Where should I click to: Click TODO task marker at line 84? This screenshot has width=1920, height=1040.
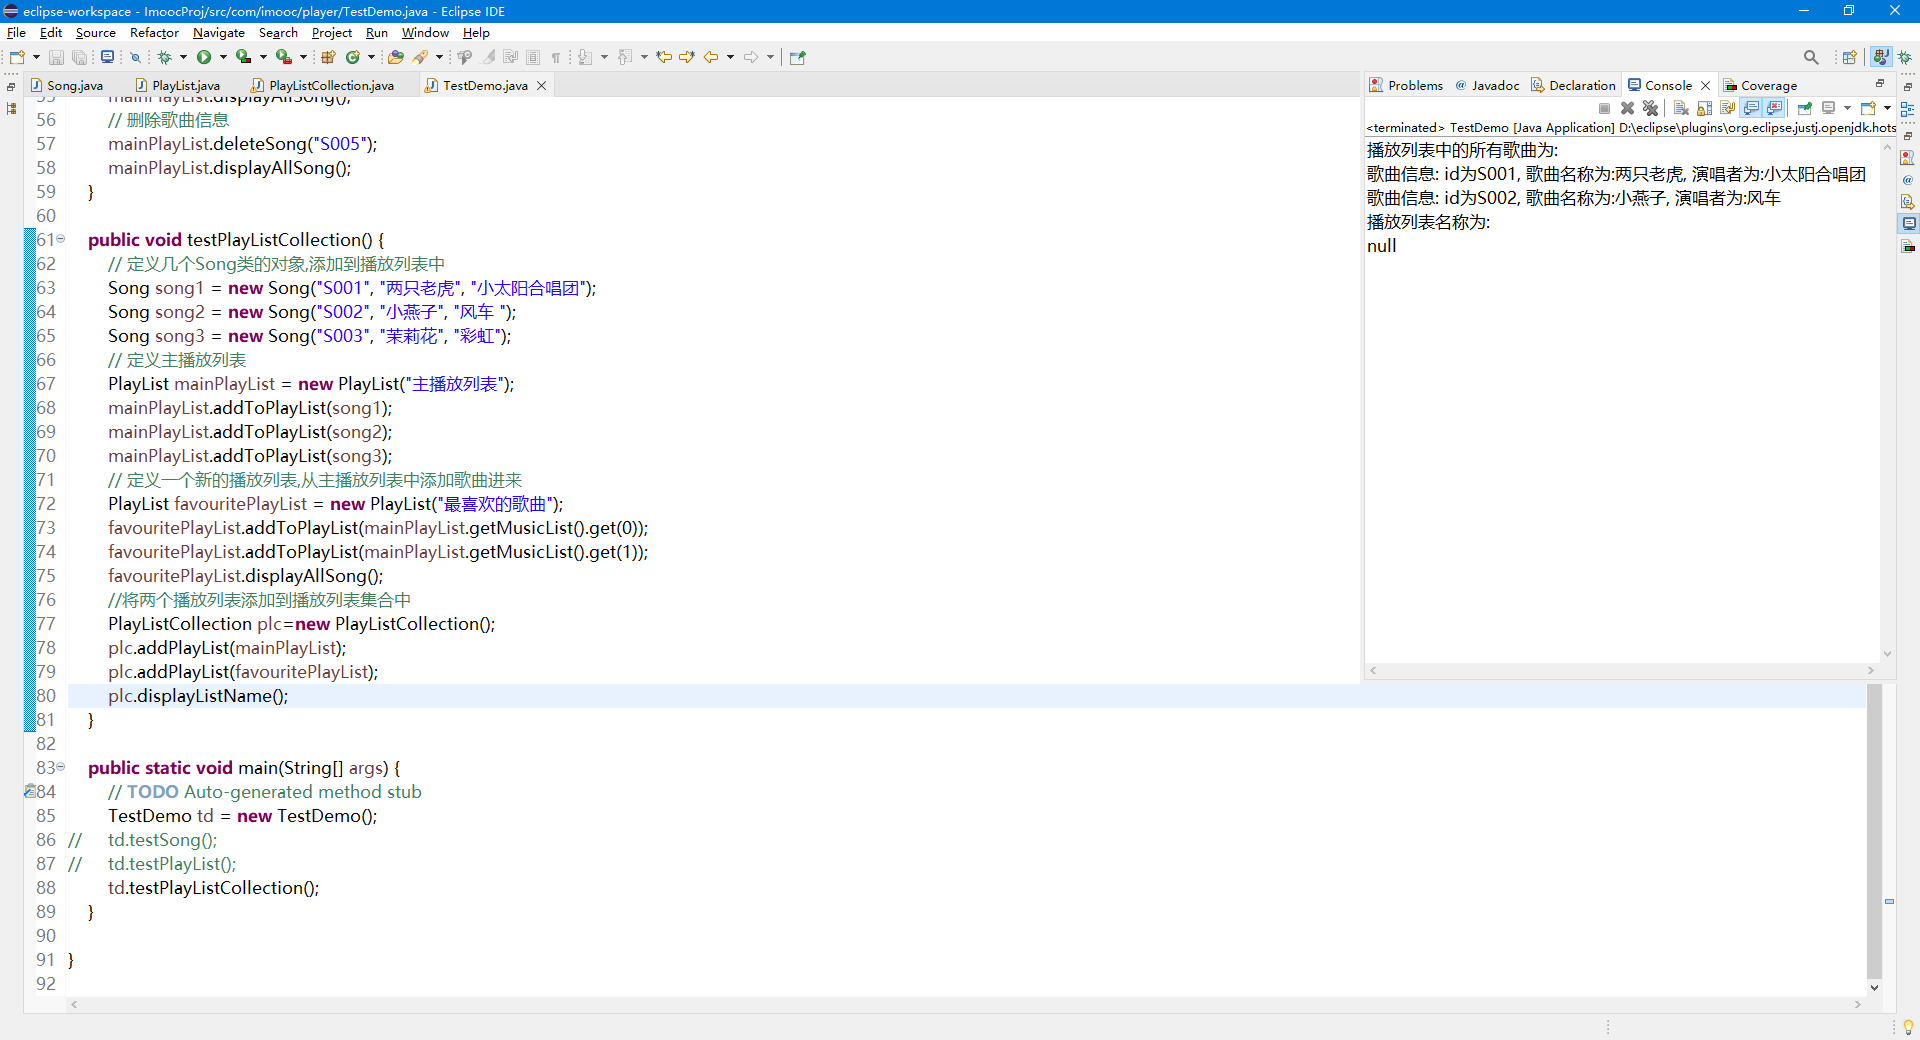point(30,791)
